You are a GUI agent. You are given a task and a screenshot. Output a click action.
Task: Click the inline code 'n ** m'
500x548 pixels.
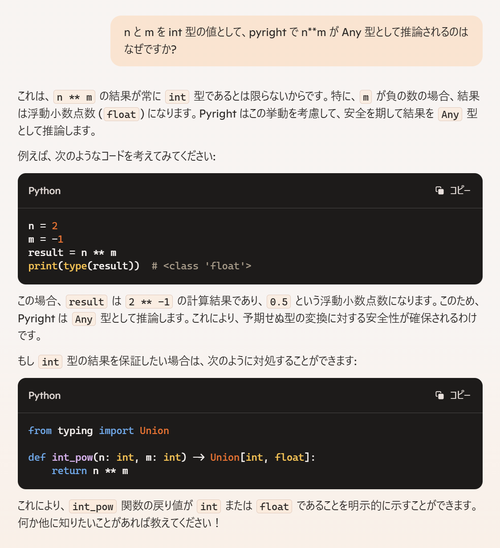coord(74,97)
